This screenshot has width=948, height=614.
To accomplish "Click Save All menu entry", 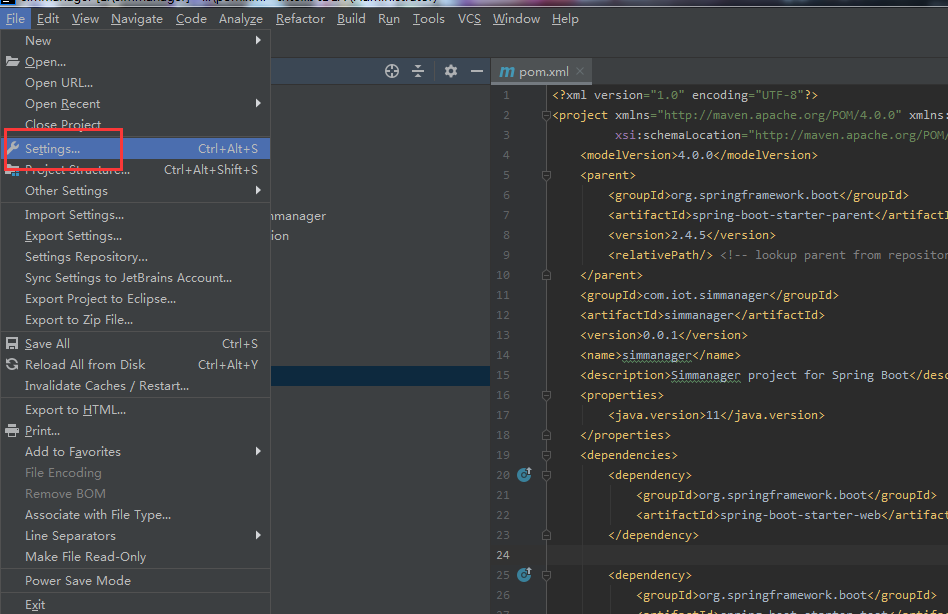I will click(47, 344).
